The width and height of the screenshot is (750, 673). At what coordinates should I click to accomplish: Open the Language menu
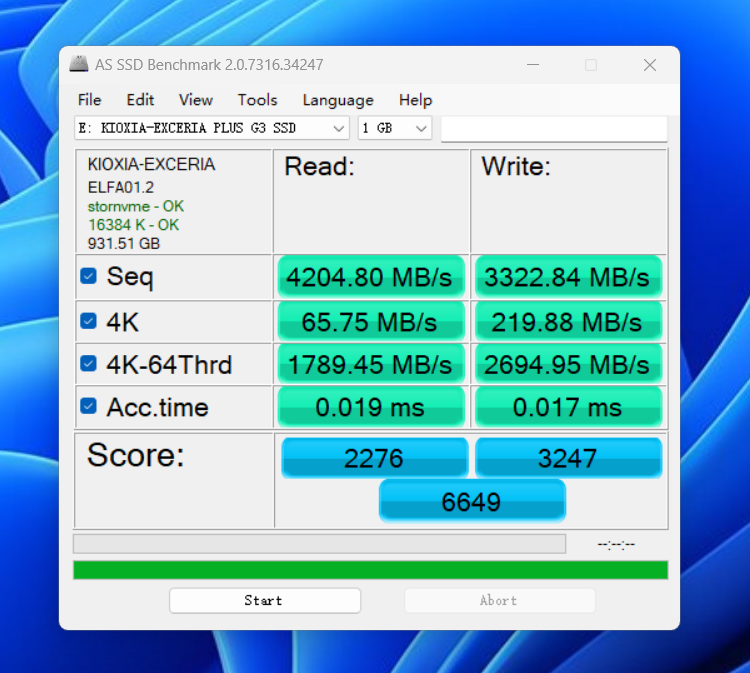coord(338,99)
